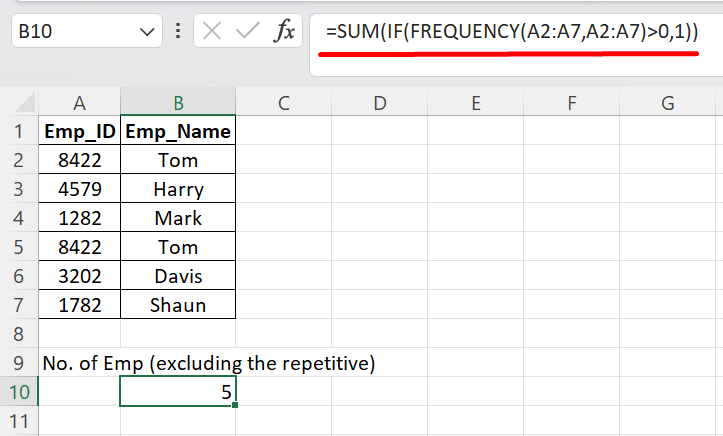
Task: Select row 1 header
Action: (18, 131)
